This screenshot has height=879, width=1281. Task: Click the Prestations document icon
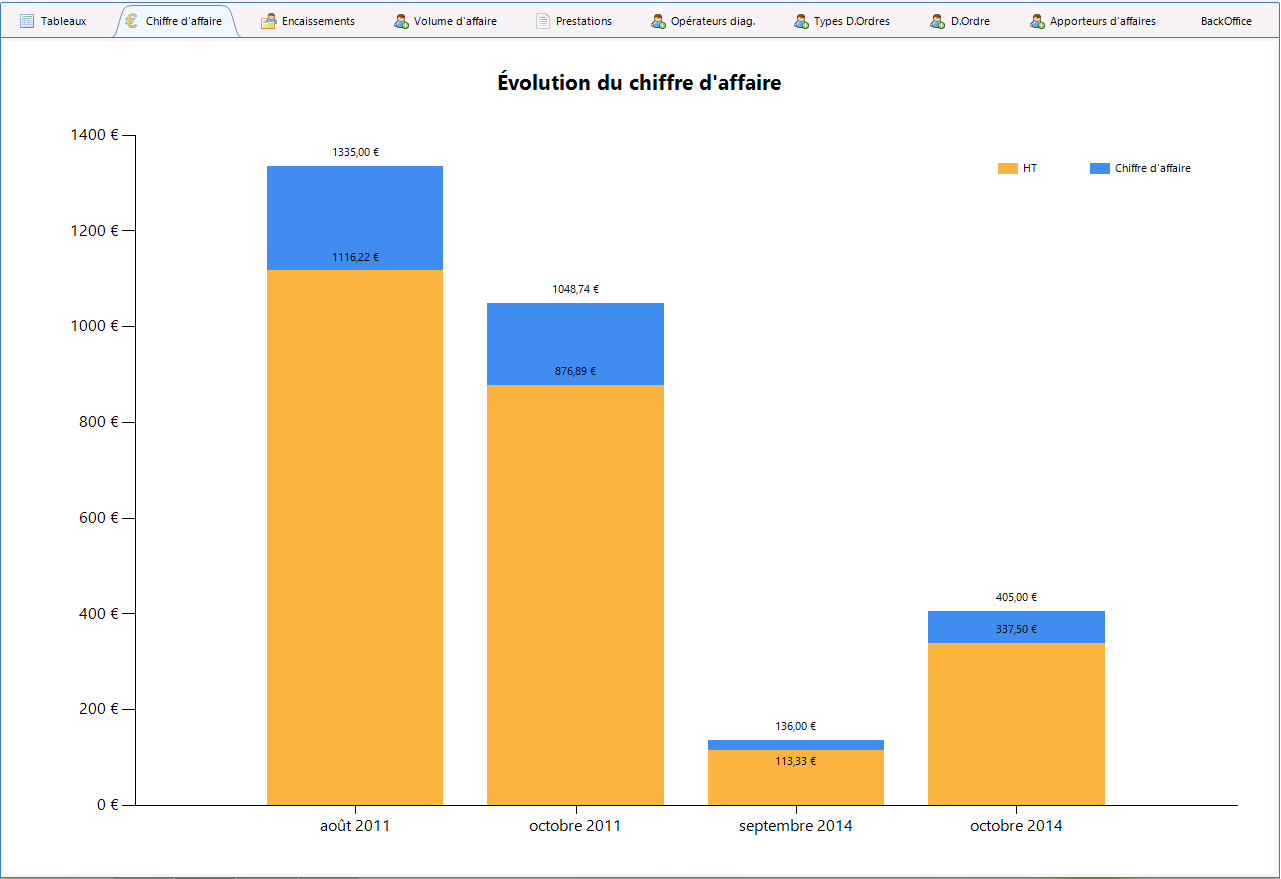coord(543,21)
